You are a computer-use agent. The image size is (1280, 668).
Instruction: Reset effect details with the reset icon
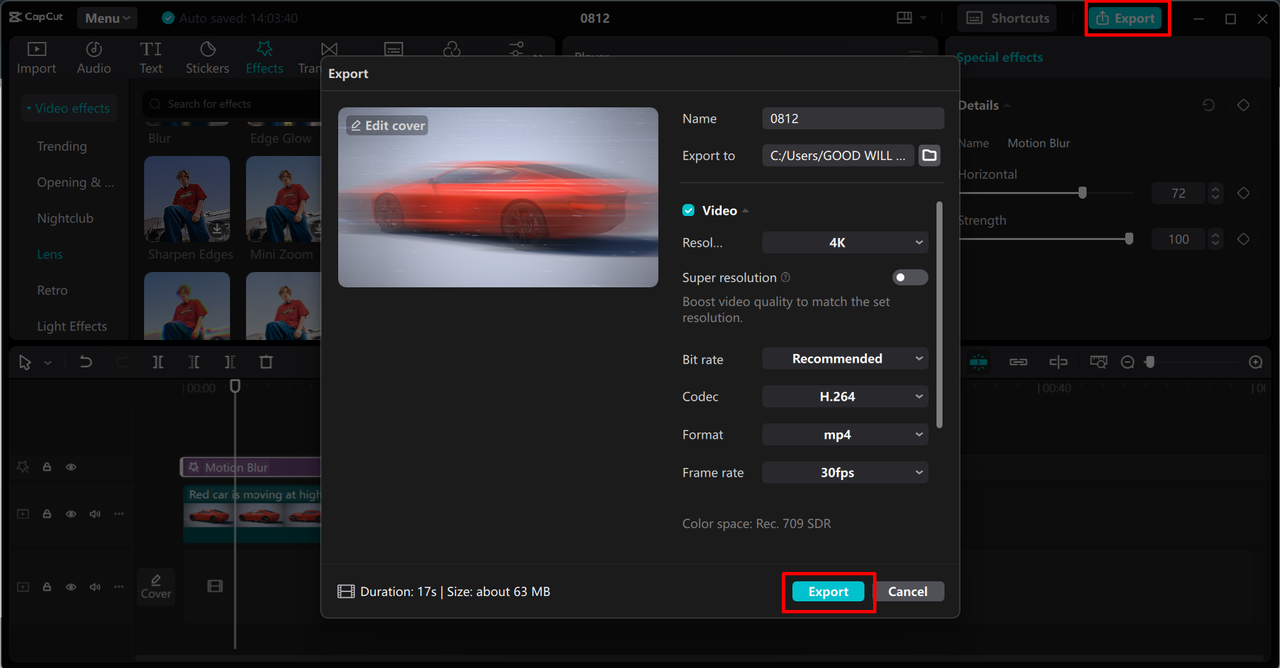1208,105
